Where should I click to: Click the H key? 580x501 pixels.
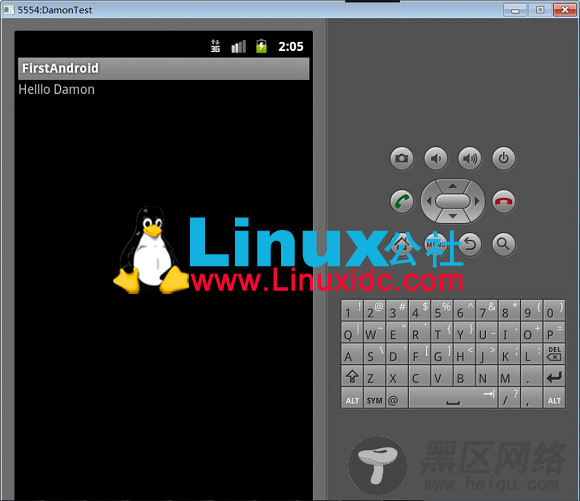tap(464, 354)
